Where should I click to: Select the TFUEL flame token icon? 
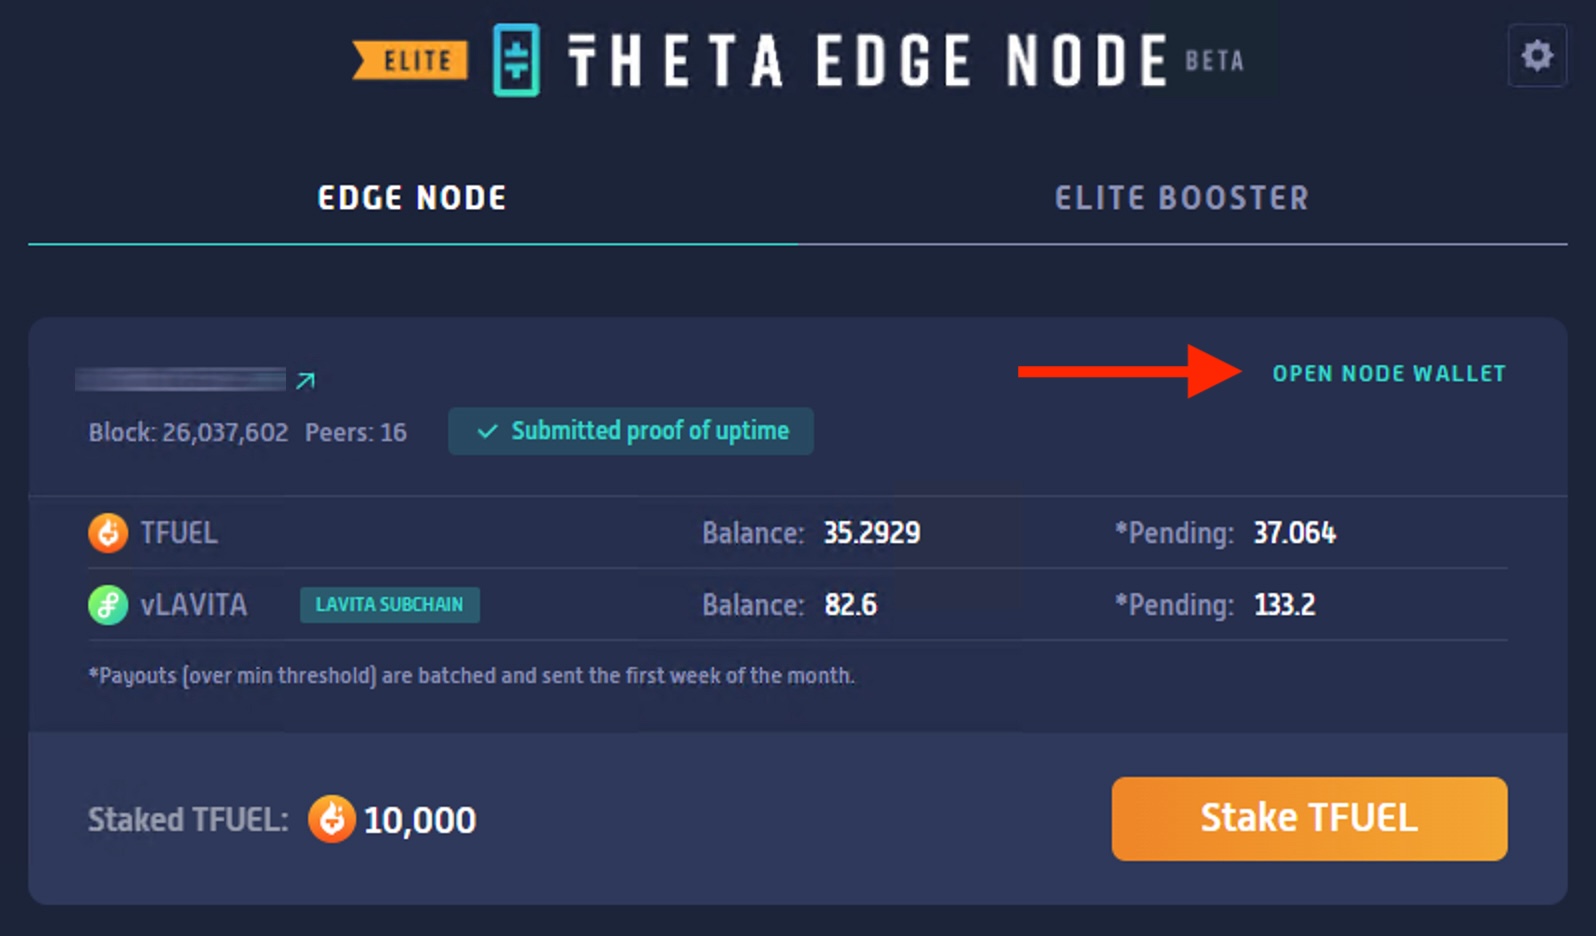[x=108, y=533]
